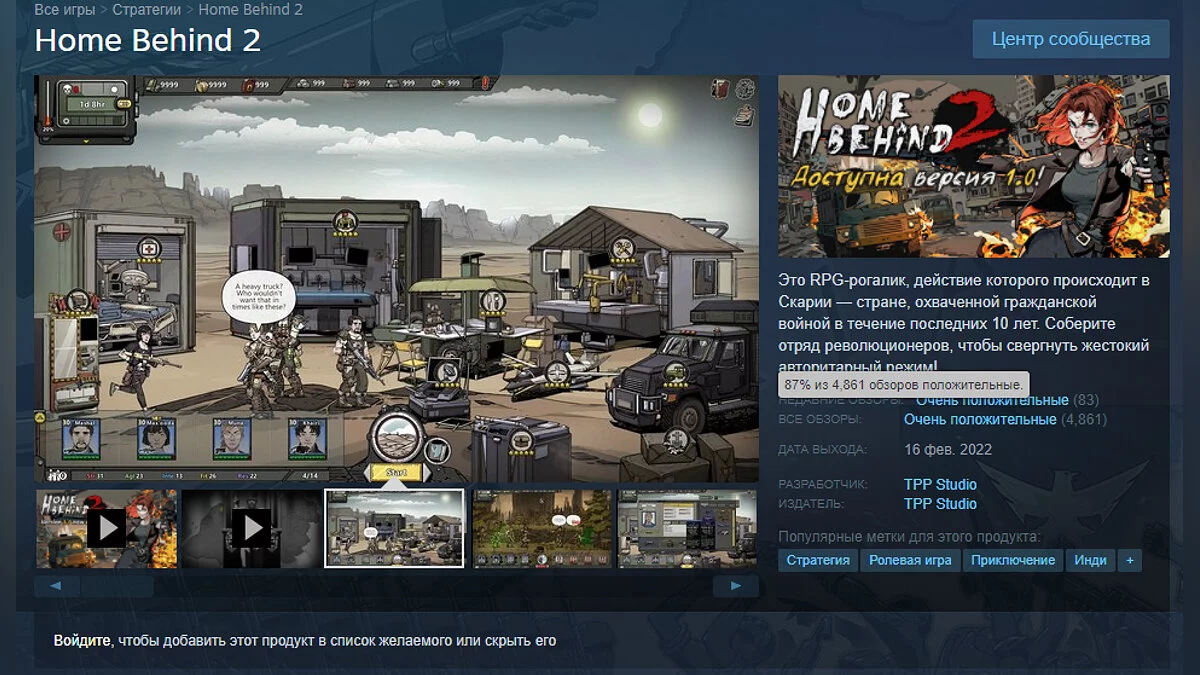Expand more tags with plus button
The height and width of the screenshot is (675, 1200).
click(1130, 560)
